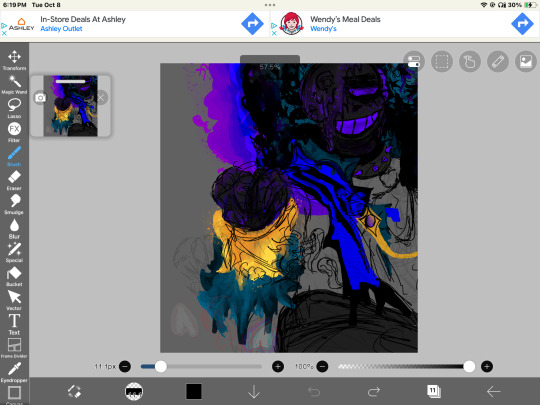
Task: Open the black color swatch
Action: click(194, 392)
